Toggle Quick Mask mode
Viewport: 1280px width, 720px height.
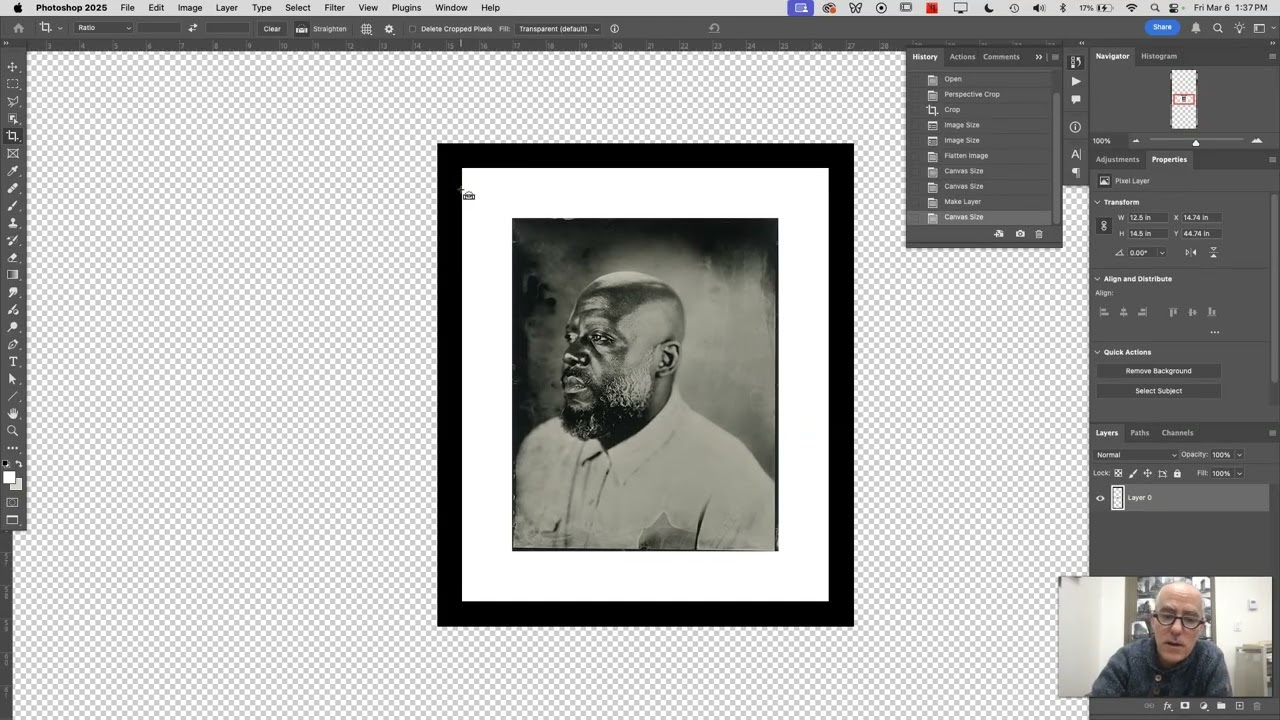(13, 502)
